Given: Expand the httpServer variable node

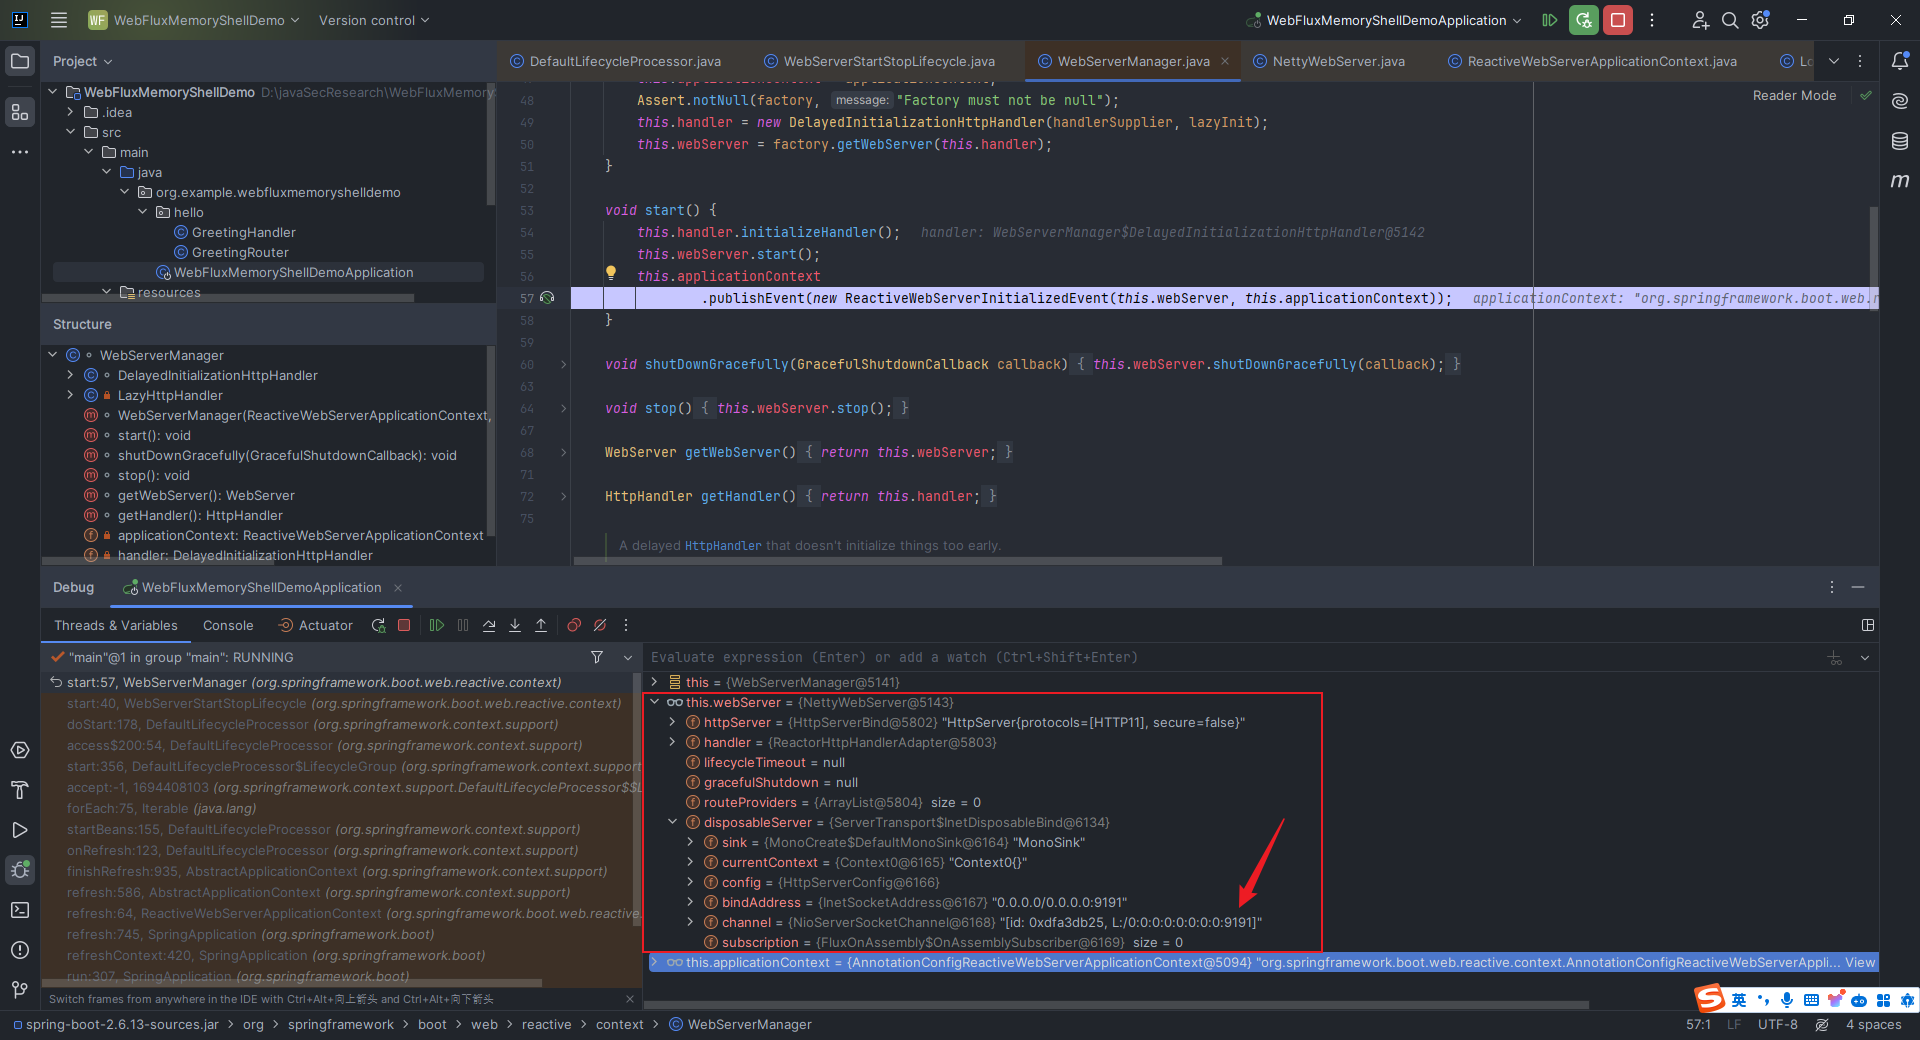Looking at the screenshot, I should tap(673, 722).
